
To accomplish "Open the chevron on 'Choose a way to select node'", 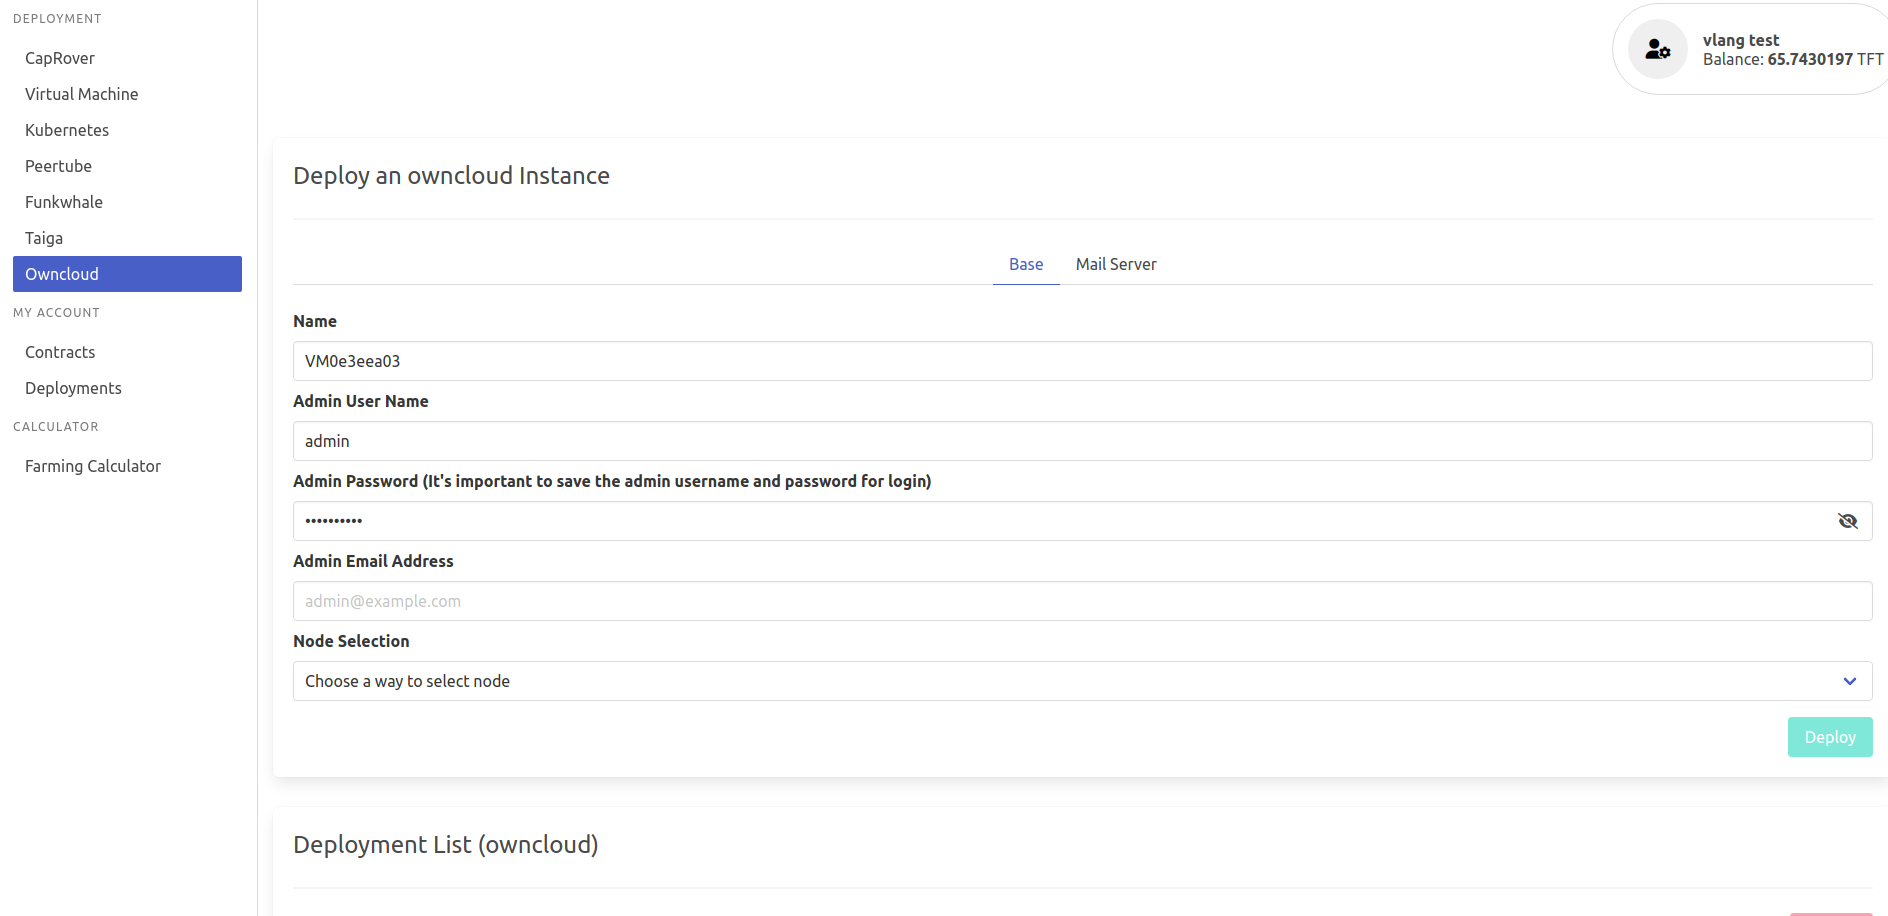I will tap(1848, 681).
